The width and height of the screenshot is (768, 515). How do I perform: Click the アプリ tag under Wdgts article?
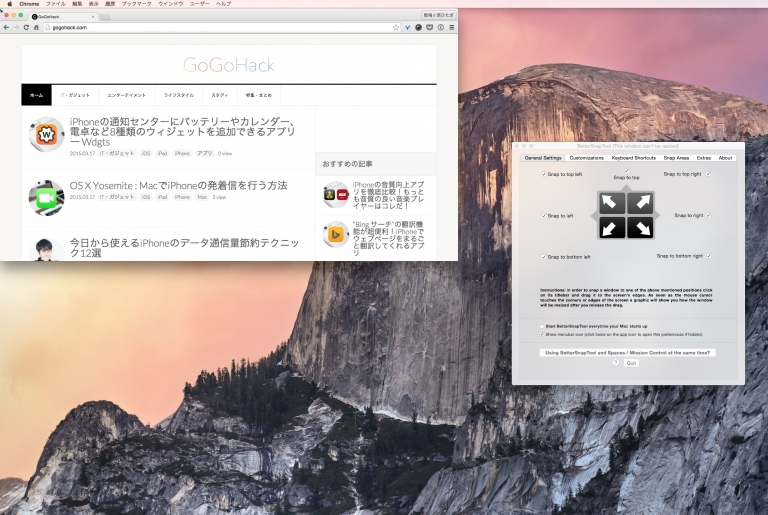(x=205, y=153)
